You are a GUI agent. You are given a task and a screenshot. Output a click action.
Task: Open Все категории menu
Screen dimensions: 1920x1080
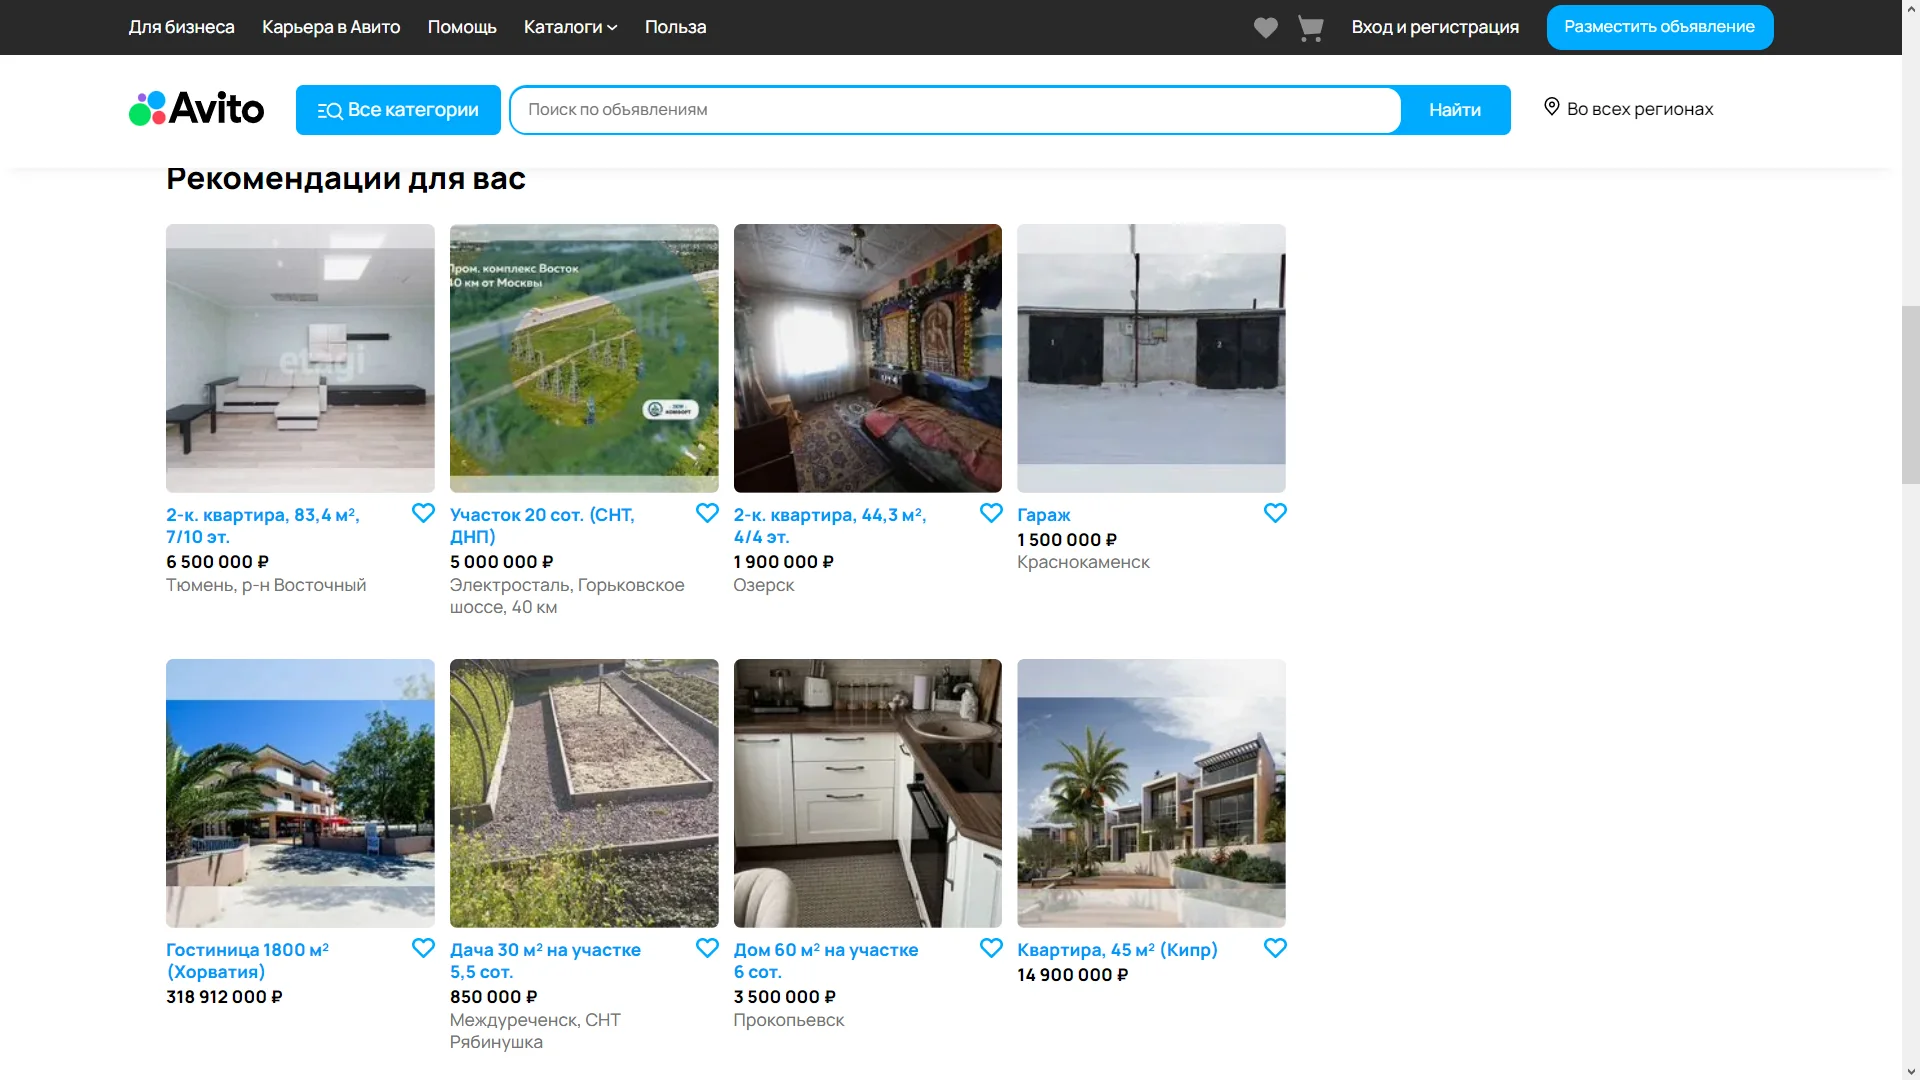click(x=398, y=110)
